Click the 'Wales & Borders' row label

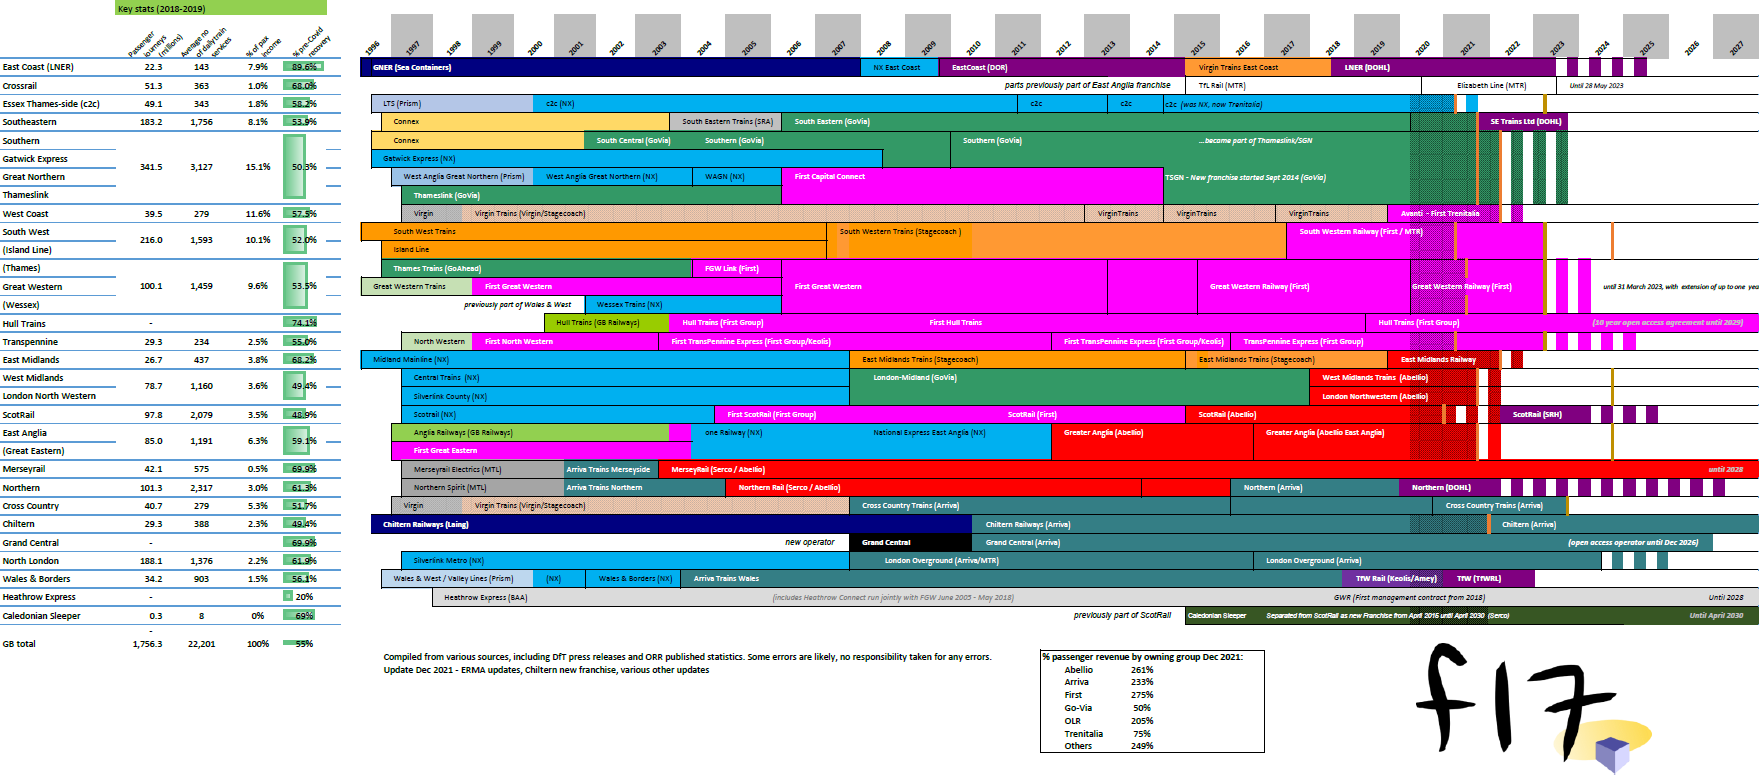[36, 579]
